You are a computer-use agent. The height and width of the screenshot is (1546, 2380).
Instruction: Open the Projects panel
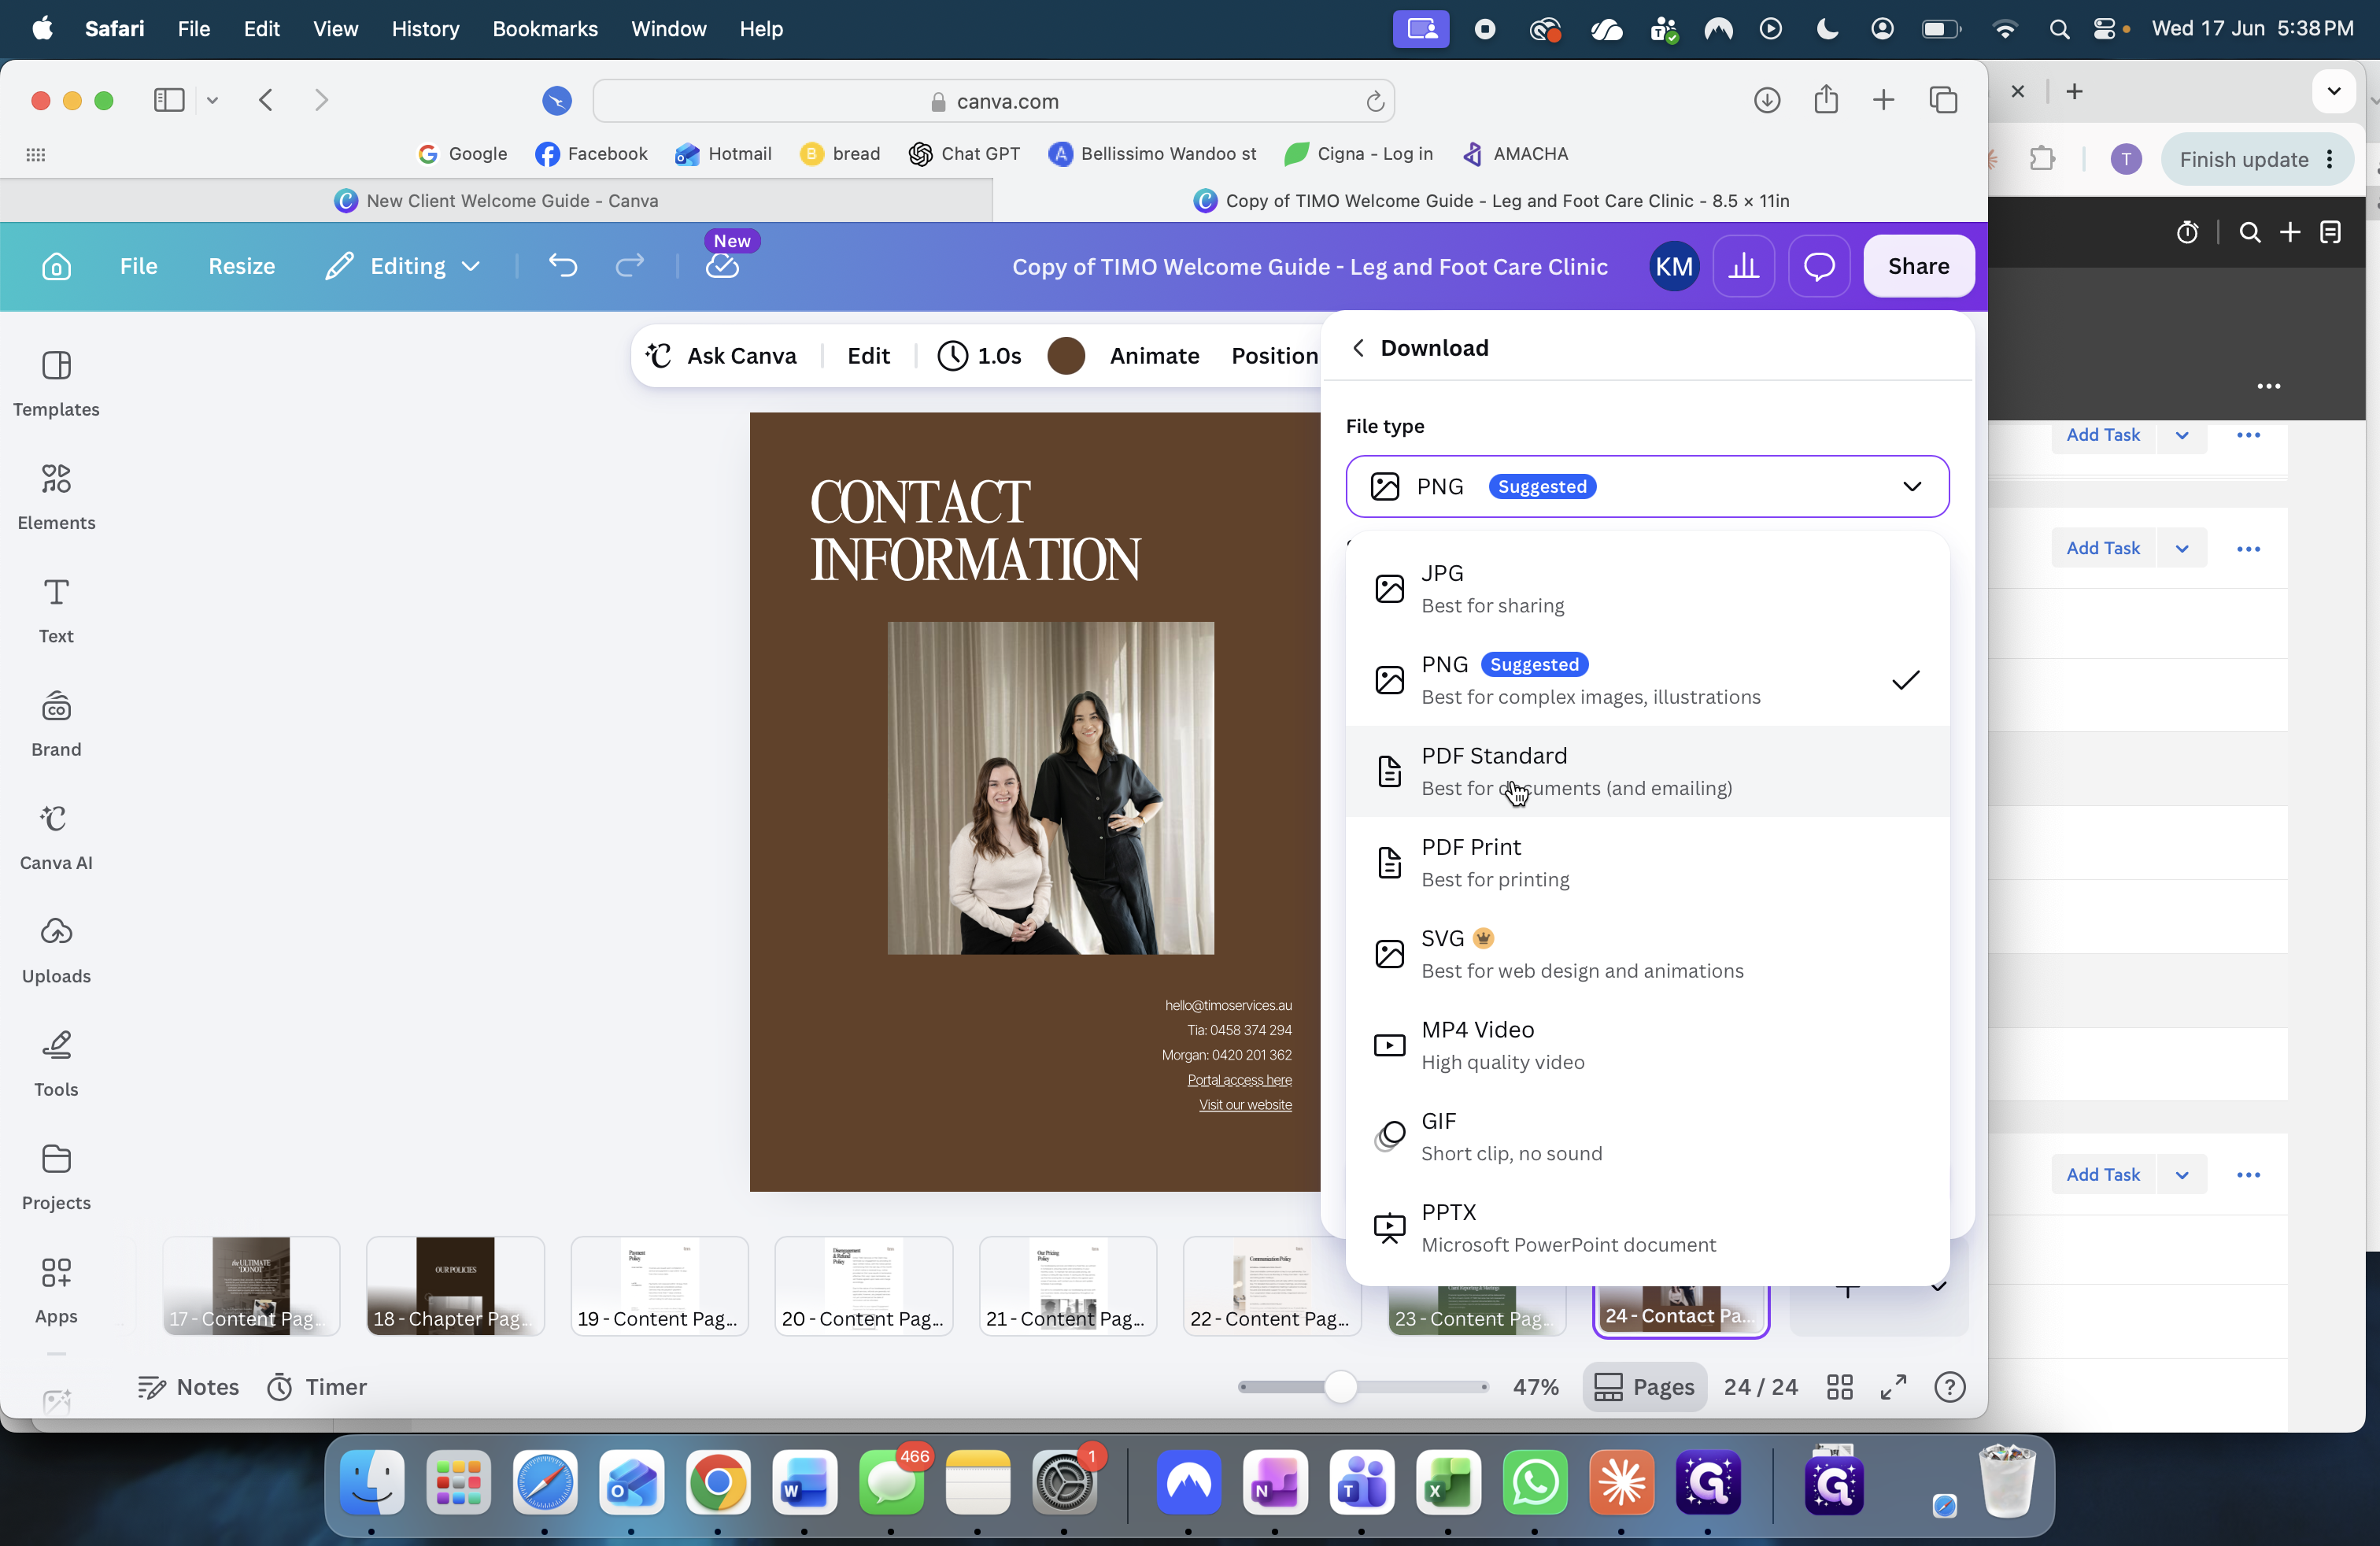click(56, 1176)
